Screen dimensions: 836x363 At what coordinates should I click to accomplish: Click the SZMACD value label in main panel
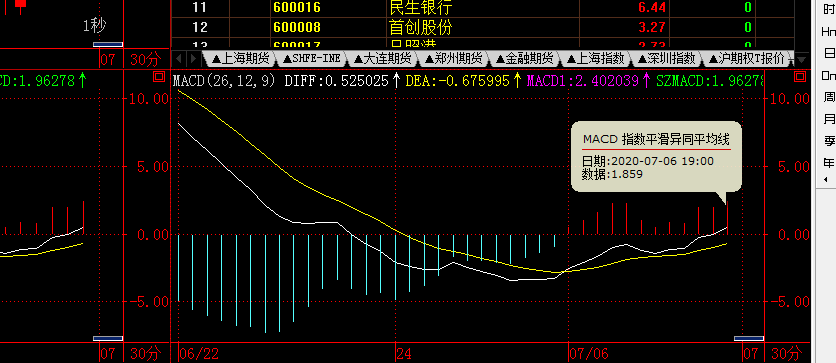pyautogui.click(x=710, y=81)
